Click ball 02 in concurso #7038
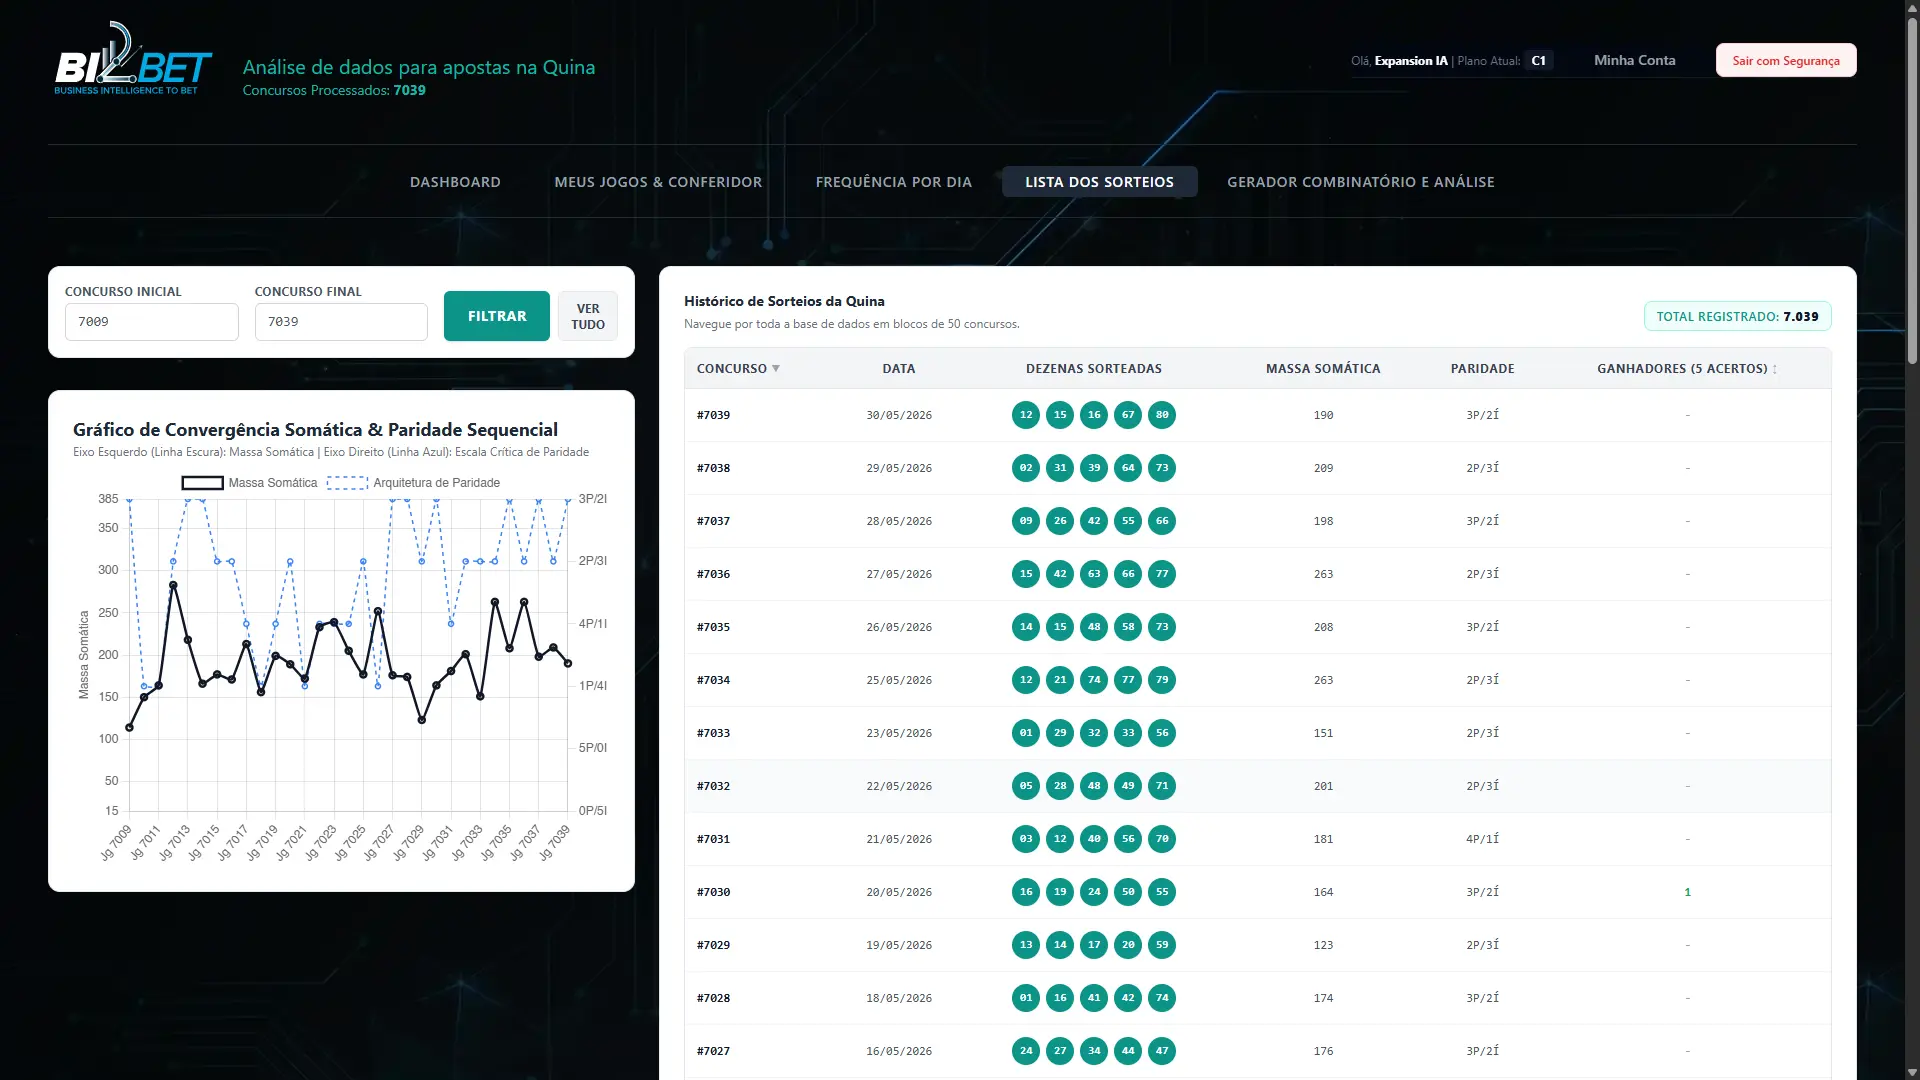This screenshot has height=1080, width=1920. click(x=1026, y=468)
